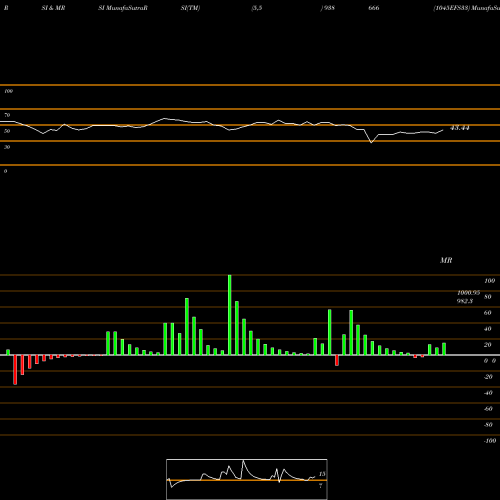The height and width of the screenshot is (500, 500).
Task: Click the tallest green MR histogram bar
Action: 230,315
